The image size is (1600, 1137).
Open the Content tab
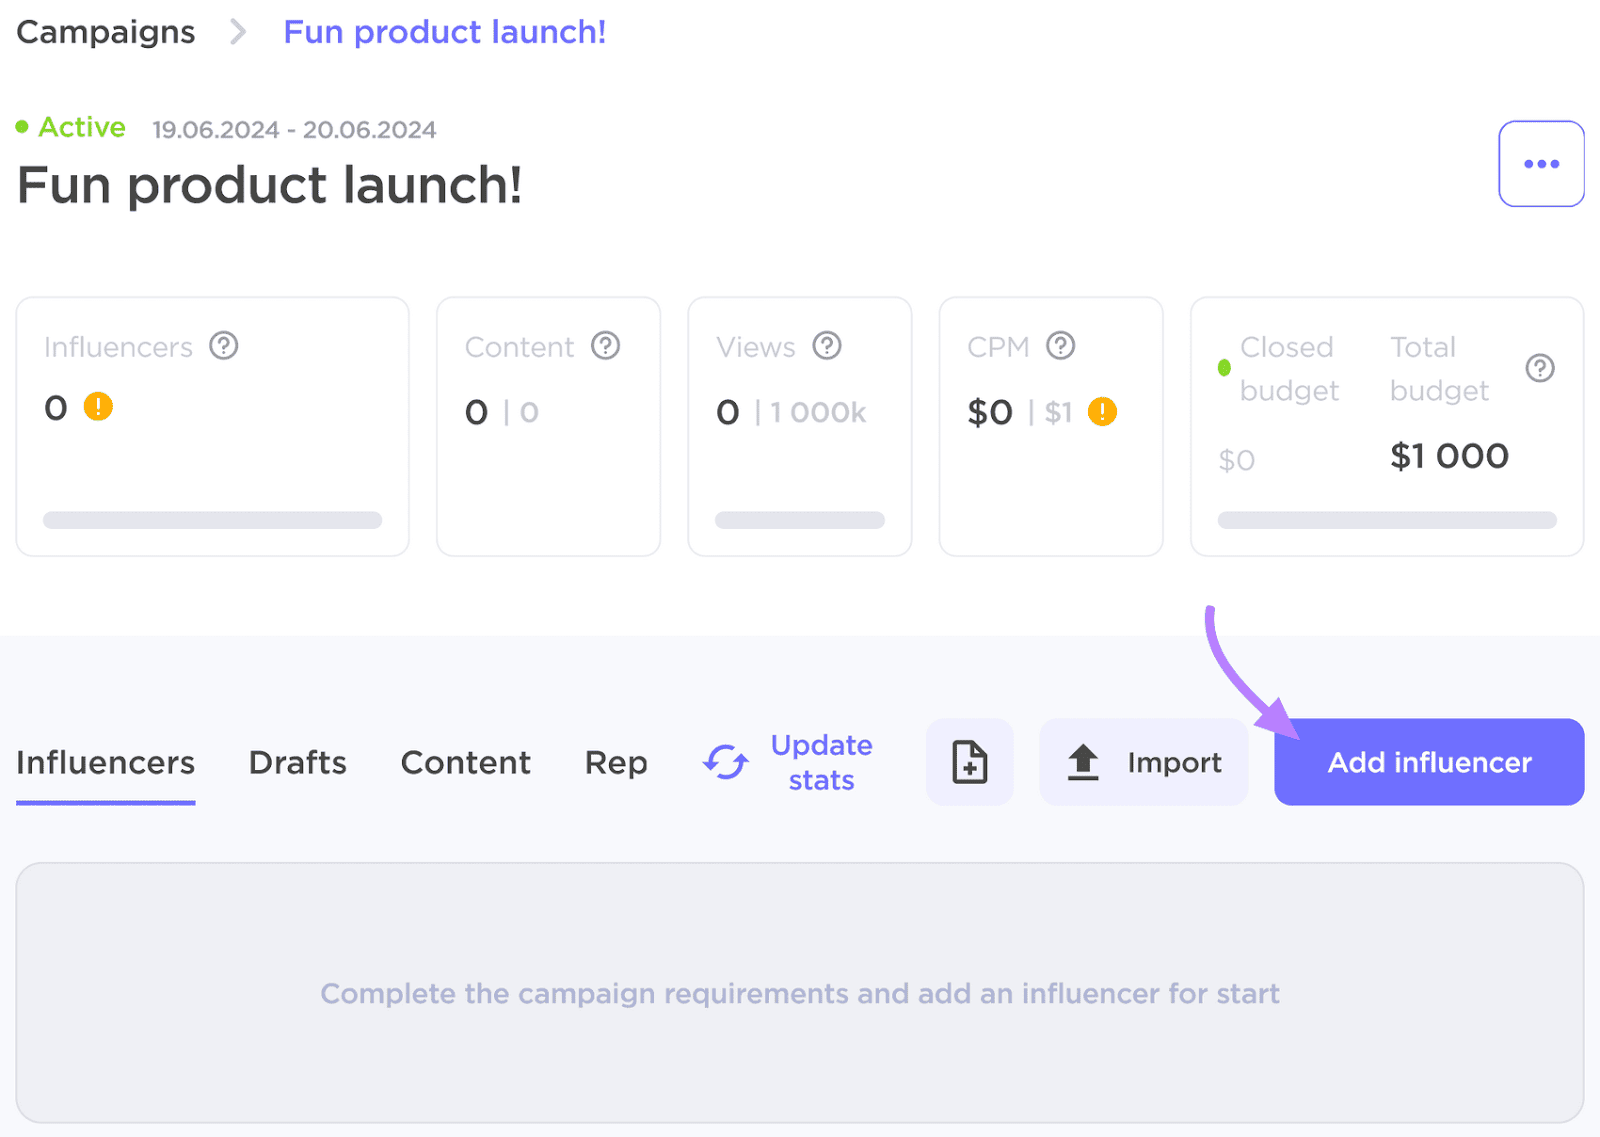[465, 762]
